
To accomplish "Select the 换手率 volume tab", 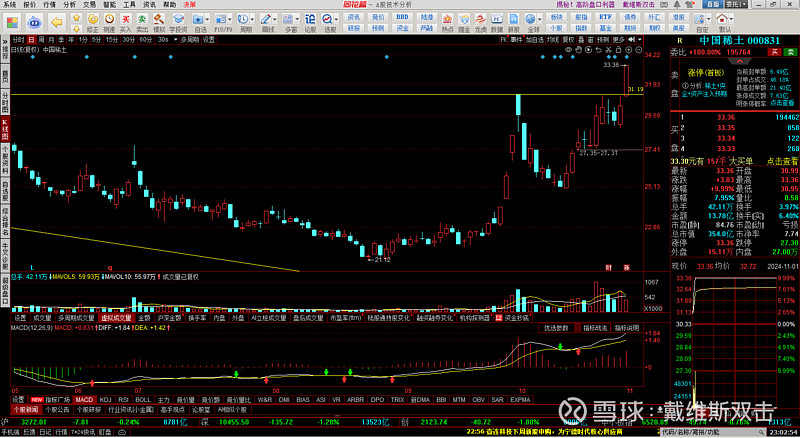I will click(197, 318).
